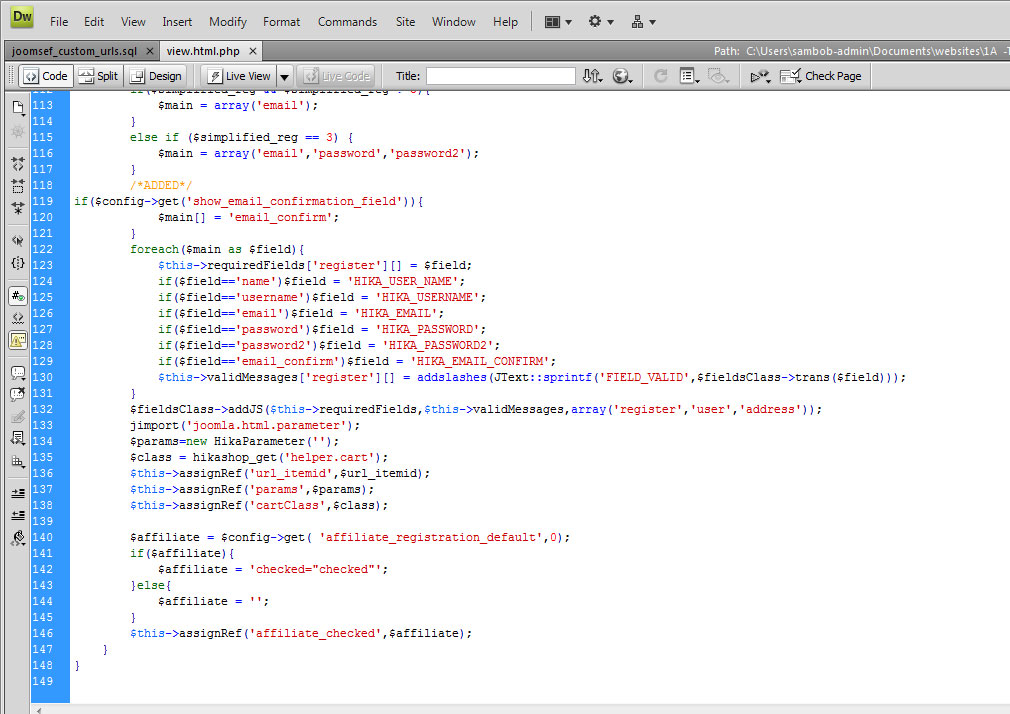Close the view.html.php tab
This screenshot has height=714, width=1010.
pyautogui.click(x=253, y=51)
